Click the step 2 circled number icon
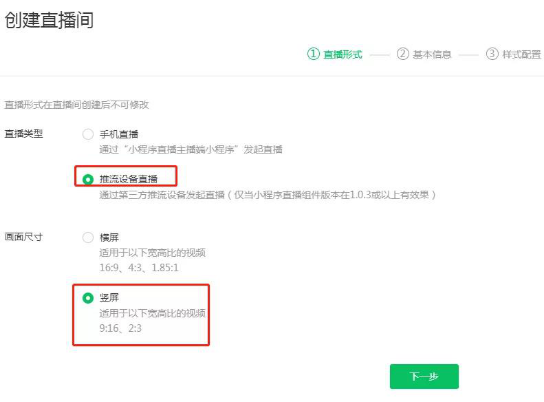The image size is (544, 402). tap(402, 54)
